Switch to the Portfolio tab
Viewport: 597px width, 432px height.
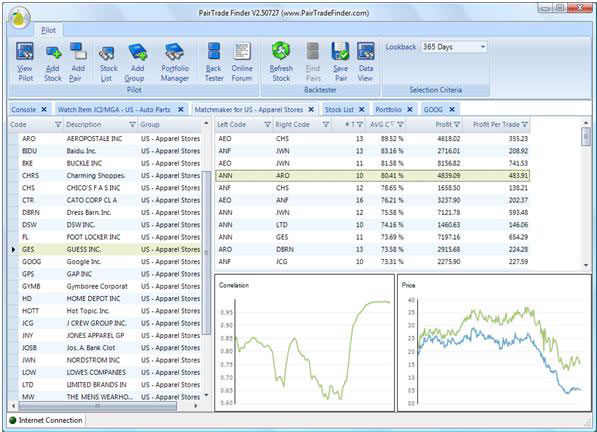[x=388, y=110]
